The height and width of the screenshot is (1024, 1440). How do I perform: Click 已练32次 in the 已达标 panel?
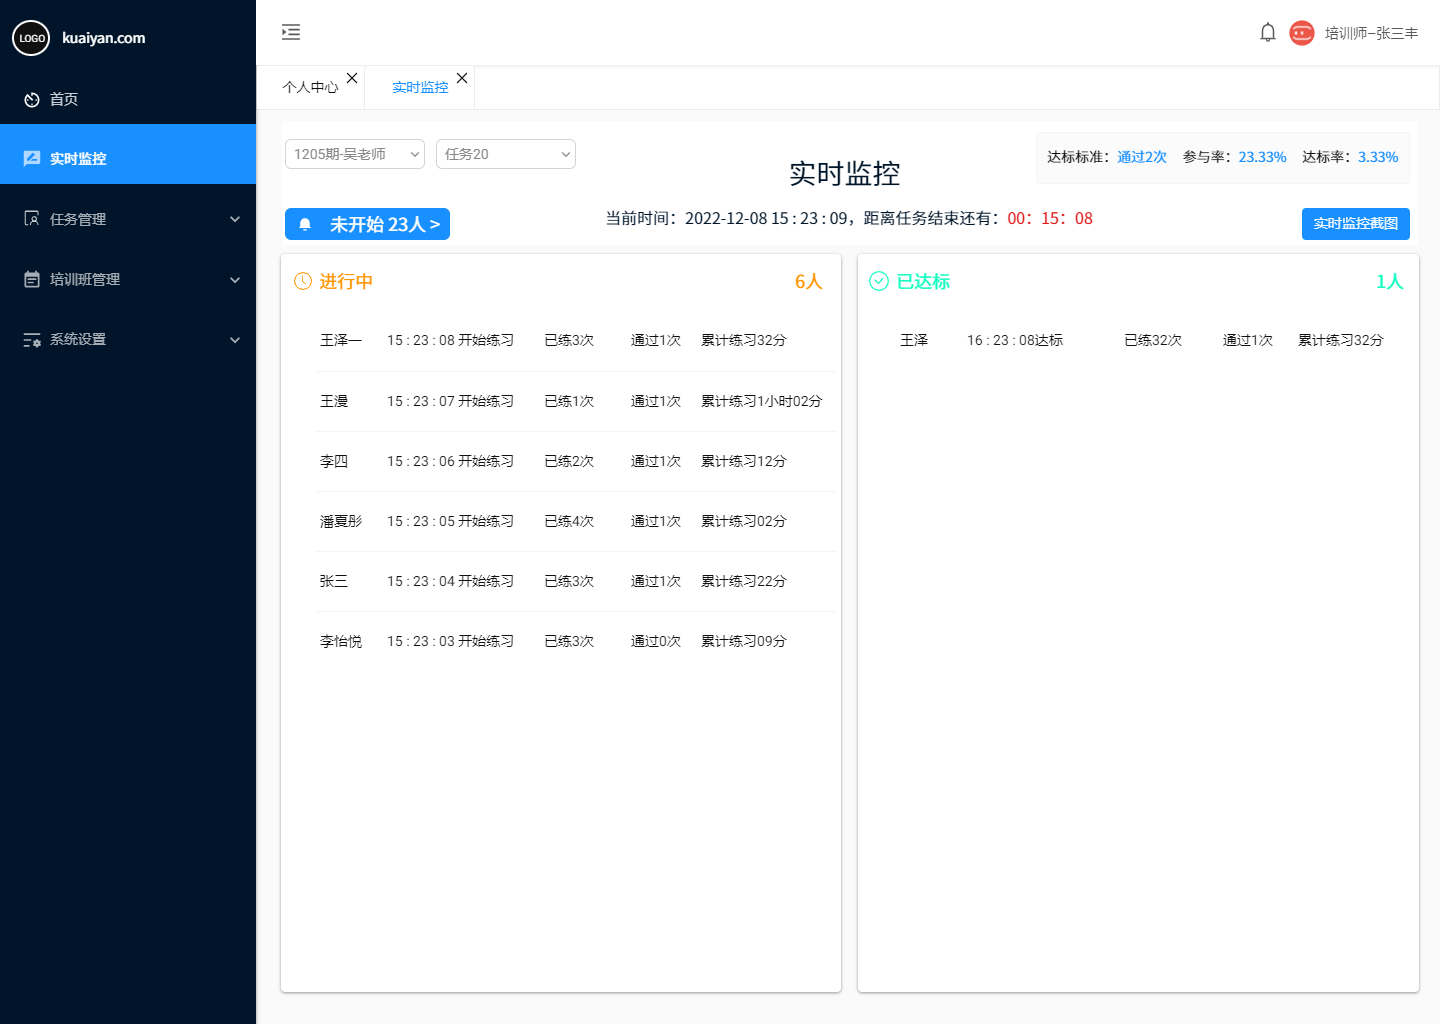click(x=1153, y=340)
